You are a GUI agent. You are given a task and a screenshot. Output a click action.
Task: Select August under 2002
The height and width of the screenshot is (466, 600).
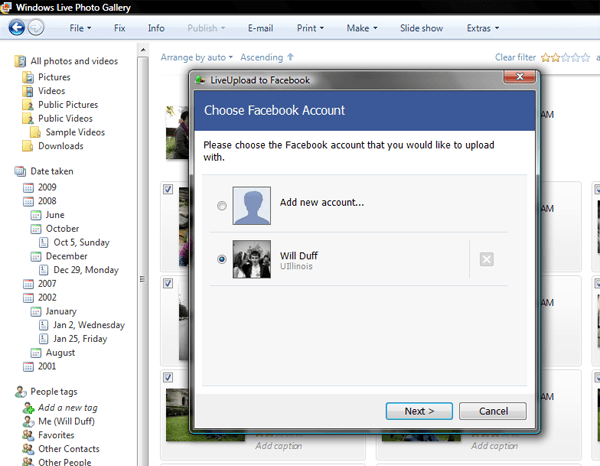click(x=60, y=353)
